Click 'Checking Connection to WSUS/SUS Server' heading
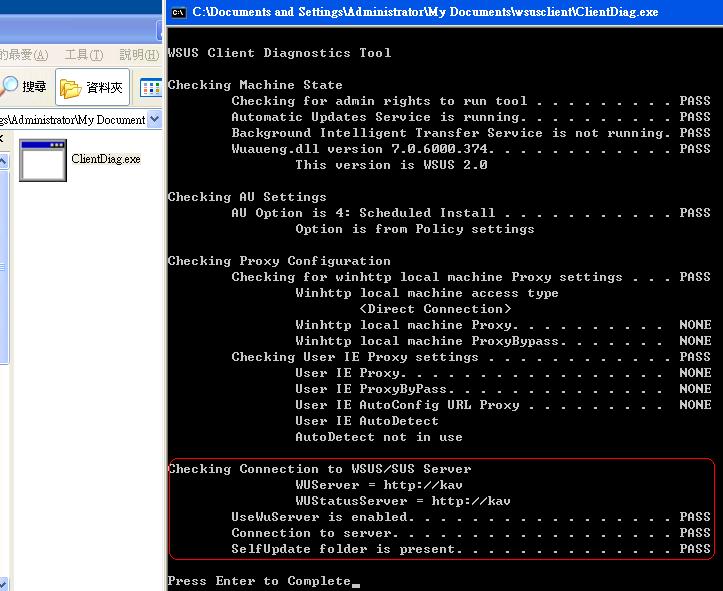The height and width of the screenshot is (591, 723). (x=319, y=469)
